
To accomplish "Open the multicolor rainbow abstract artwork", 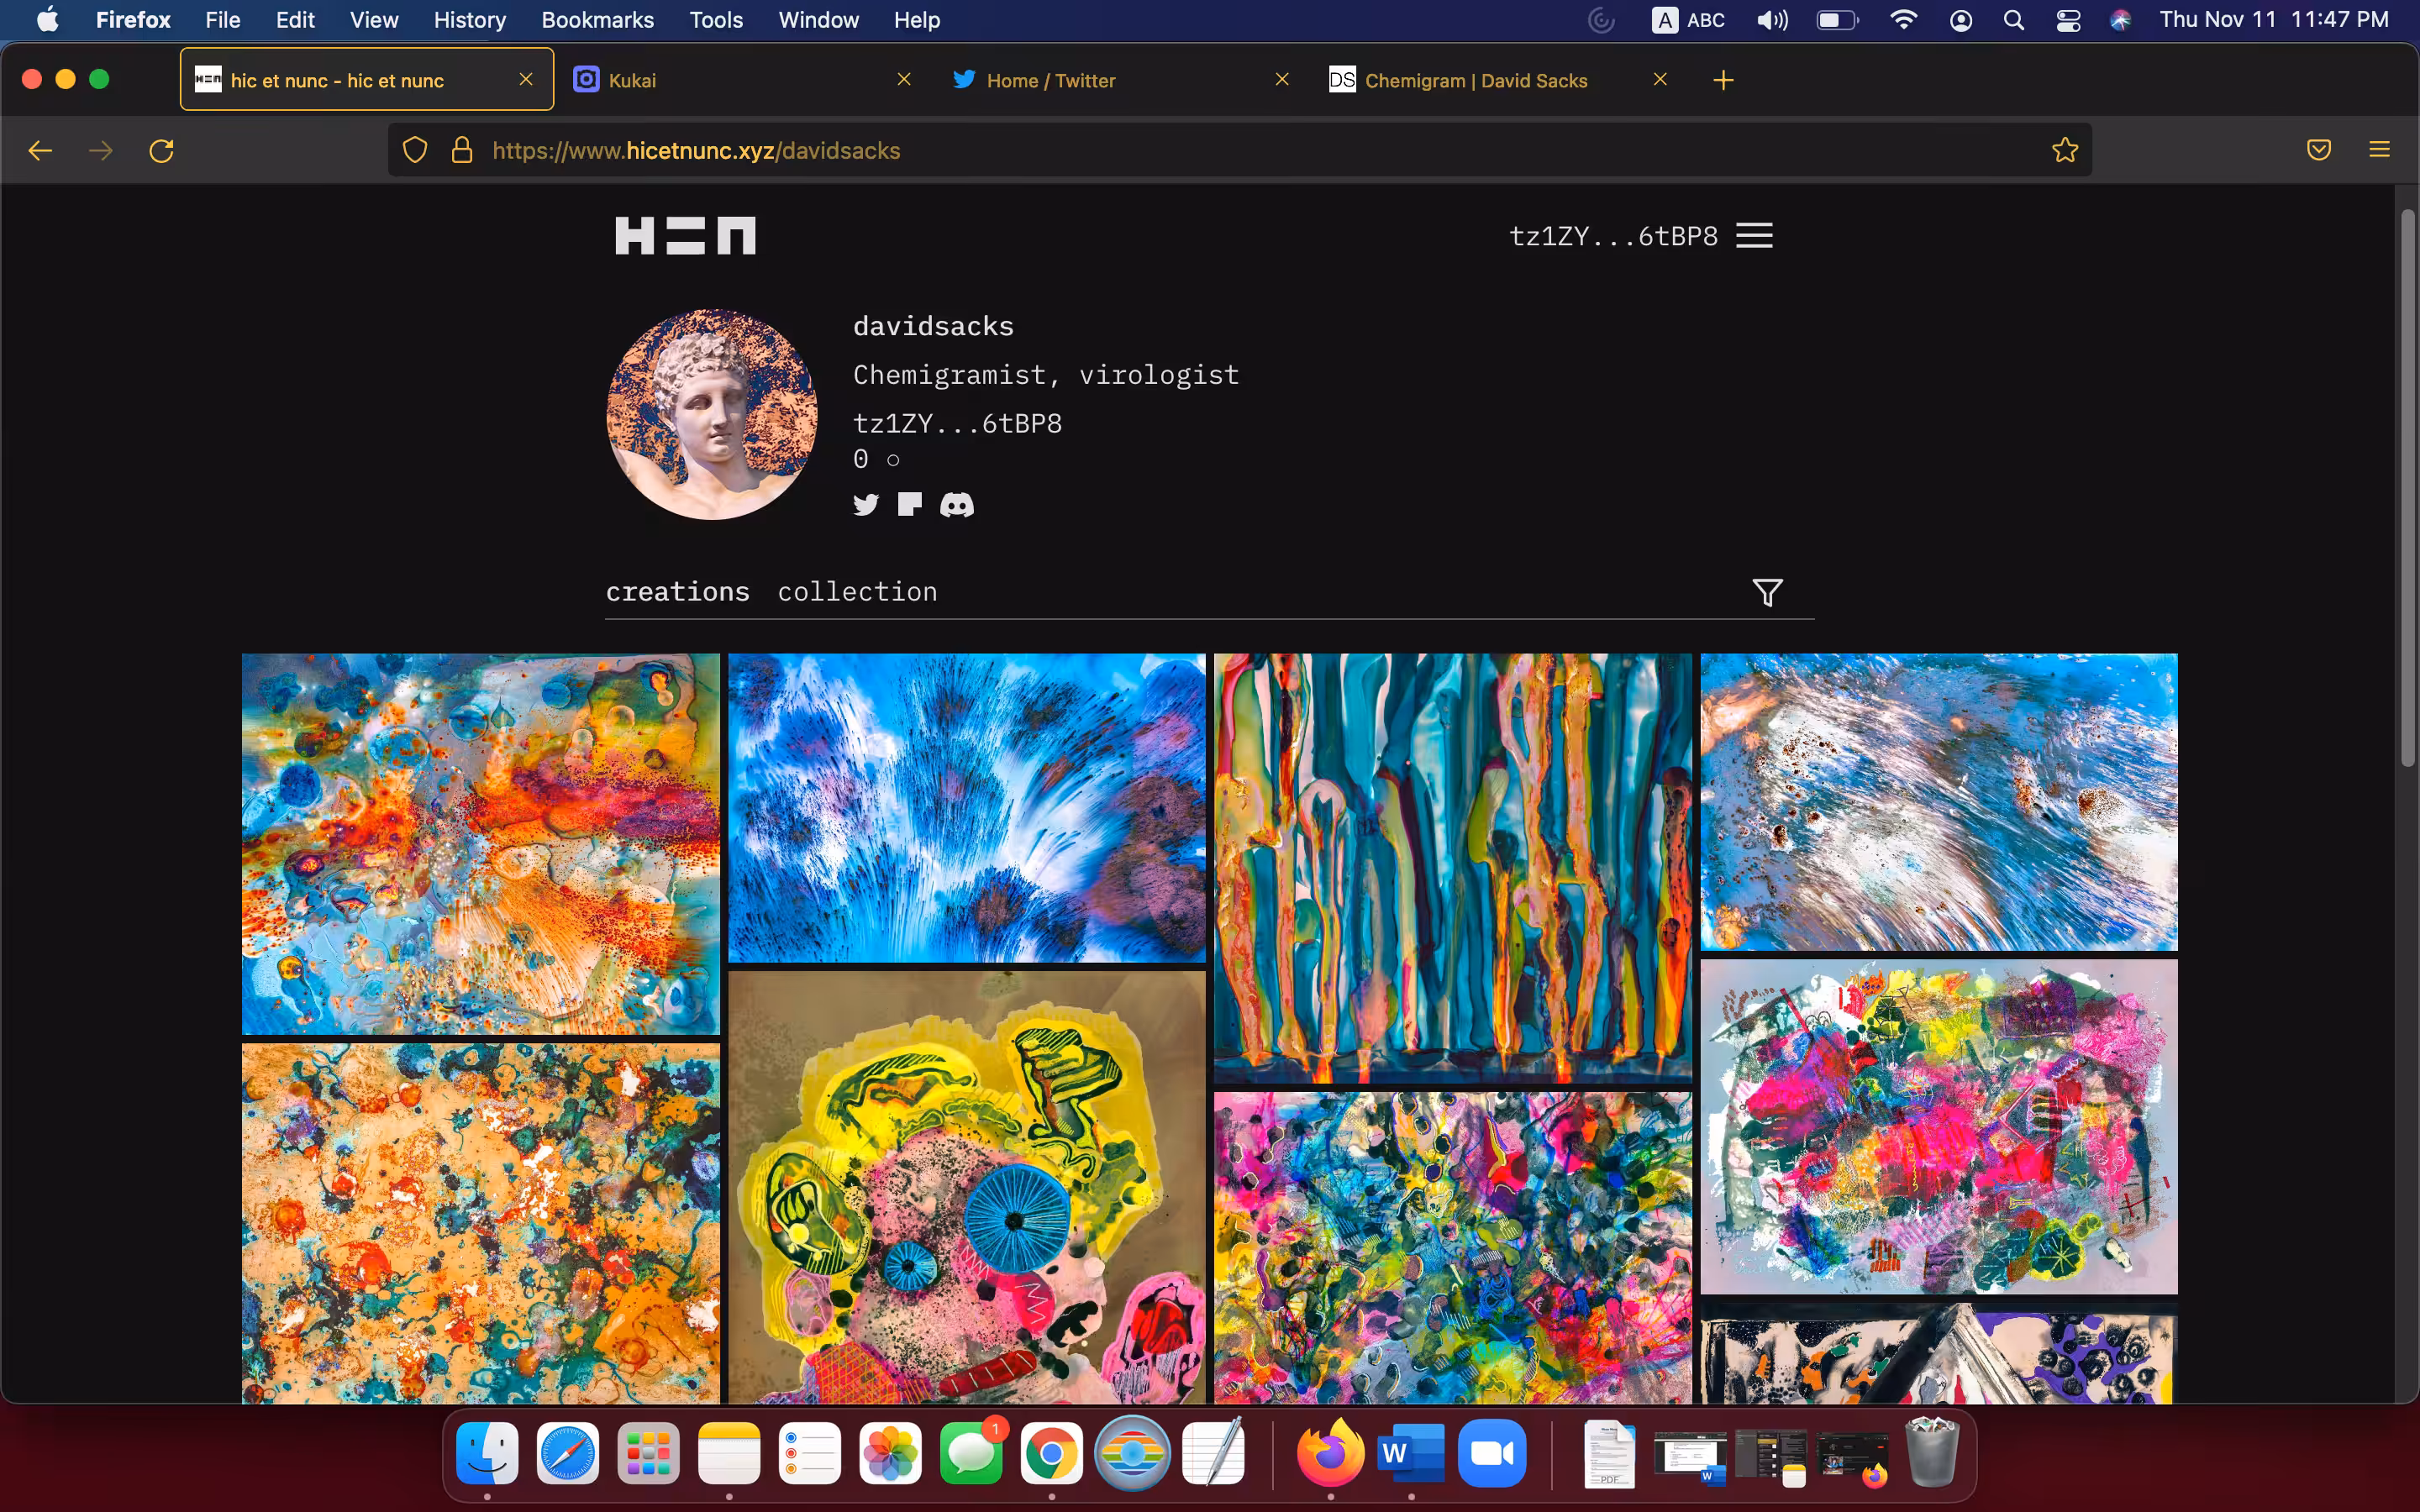I will (x=1453, y=1247).
